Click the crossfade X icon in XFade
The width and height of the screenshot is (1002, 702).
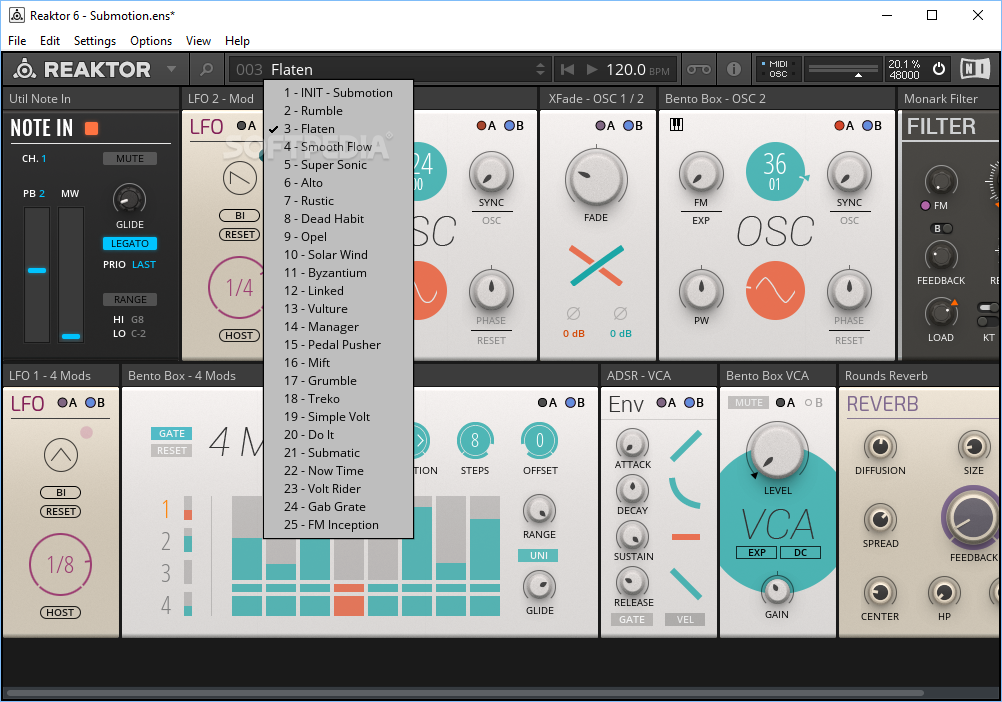pos(596,265)
